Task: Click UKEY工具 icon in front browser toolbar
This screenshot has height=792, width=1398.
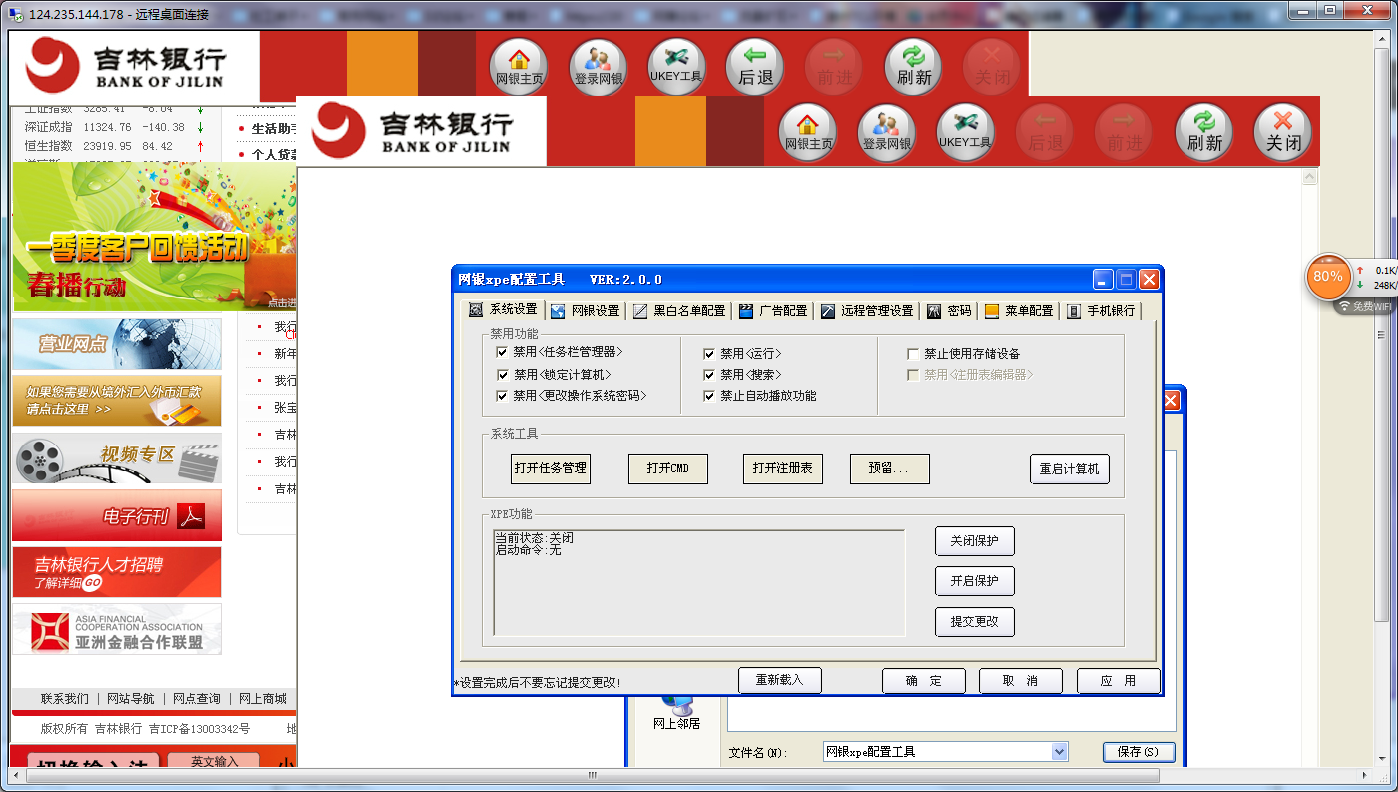Action: 965,132
